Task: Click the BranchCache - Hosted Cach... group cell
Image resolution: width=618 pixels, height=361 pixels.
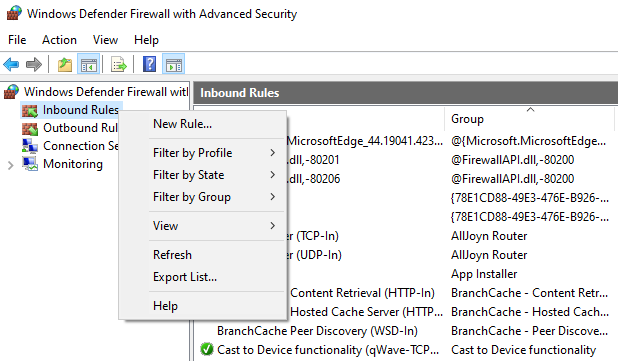Action: [x=530, y=312]
